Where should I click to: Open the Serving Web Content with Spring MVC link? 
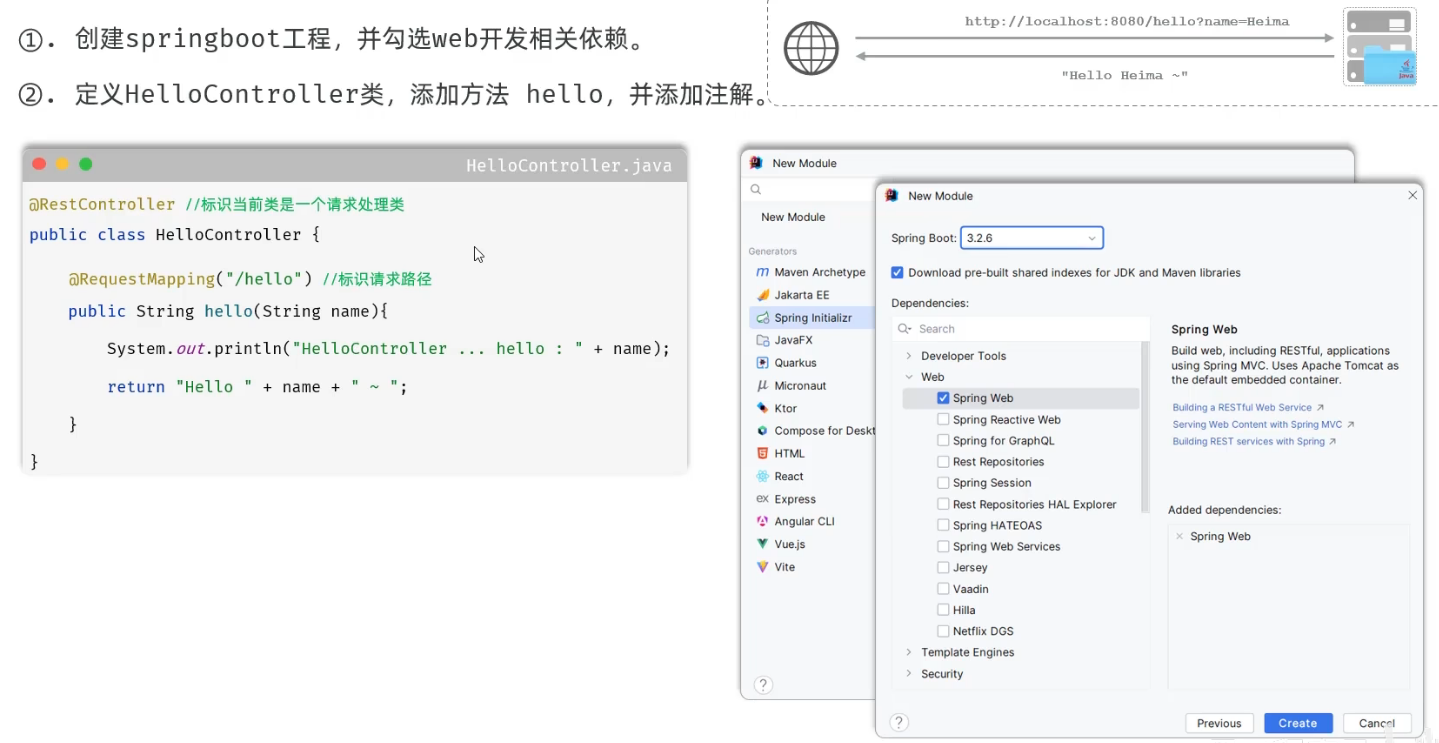[x=1260, y=424]
